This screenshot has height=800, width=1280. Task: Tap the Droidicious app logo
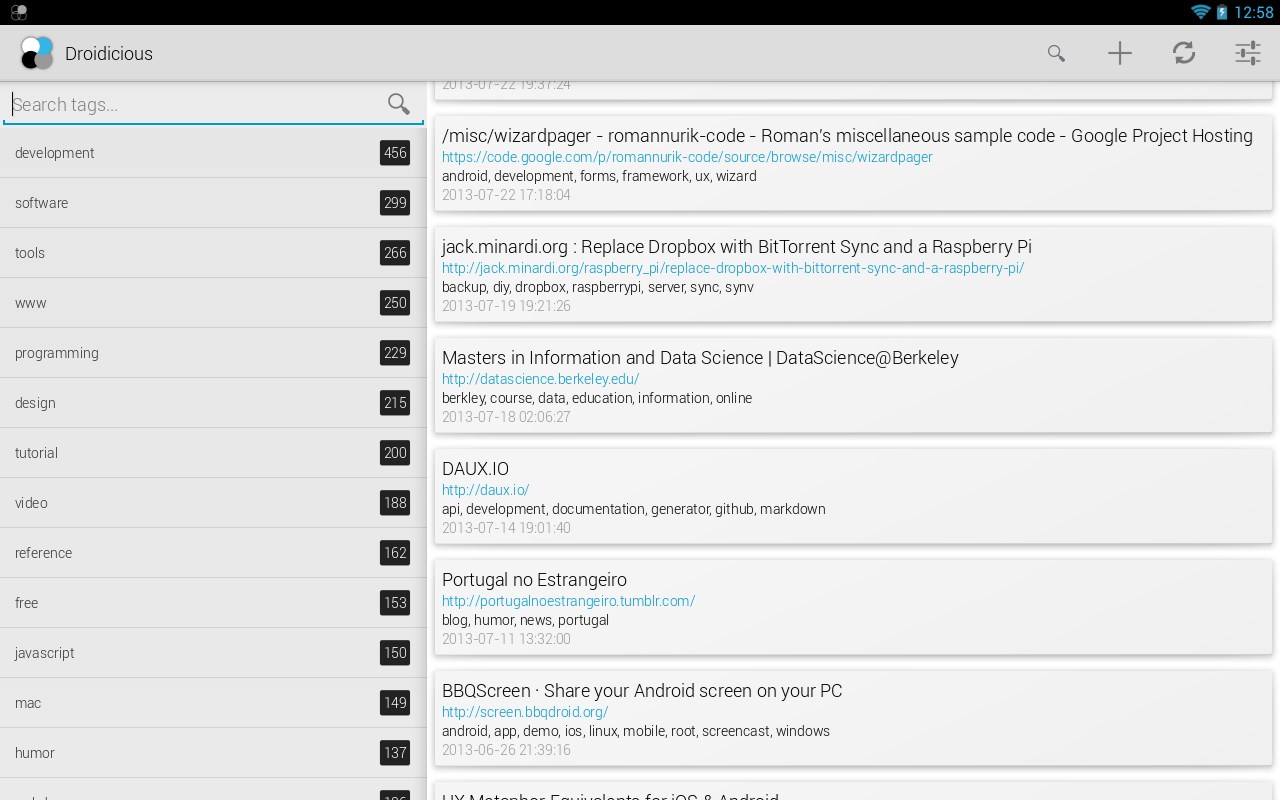tap(36, 53)
